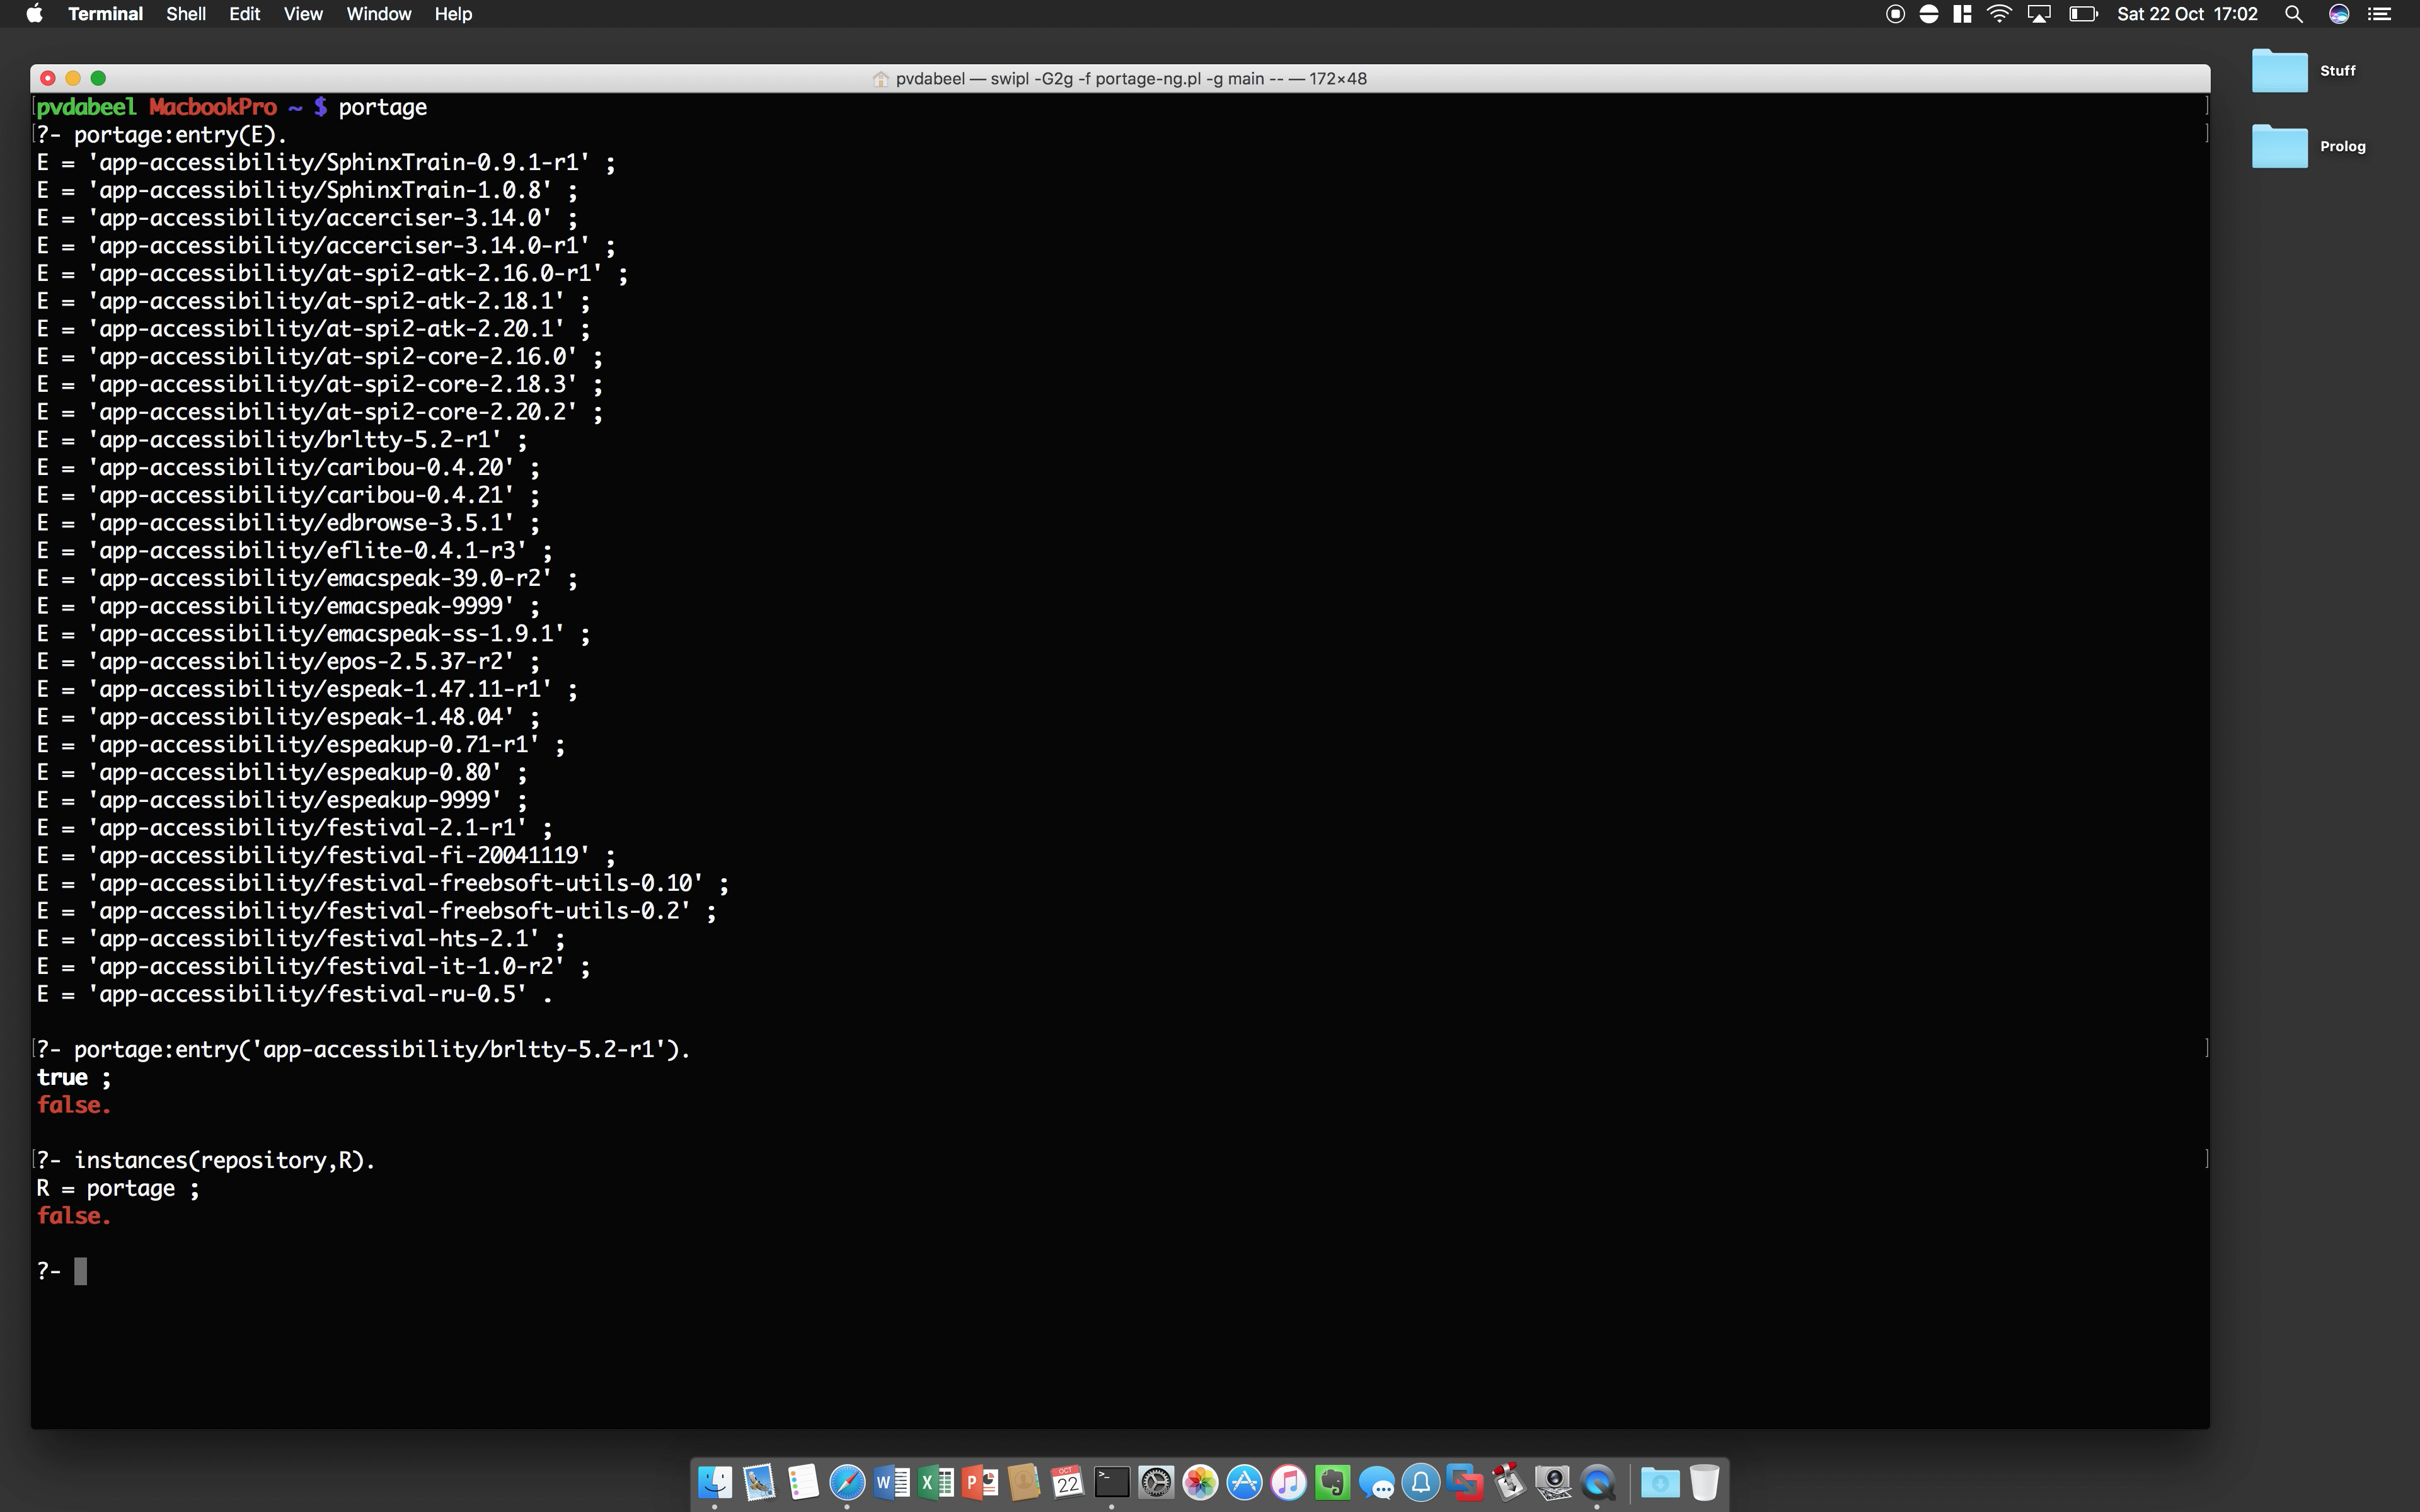Open the Stuff folder on desktop
Viewport: 2420px width, 1512px height.
tap(2279, 70)
